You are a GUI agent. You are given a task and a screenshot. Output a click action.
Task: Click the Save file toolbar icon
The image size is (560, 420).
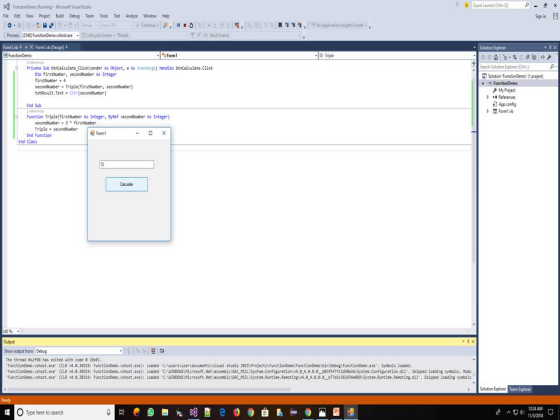pyautogui.click(x=45, y=25)
